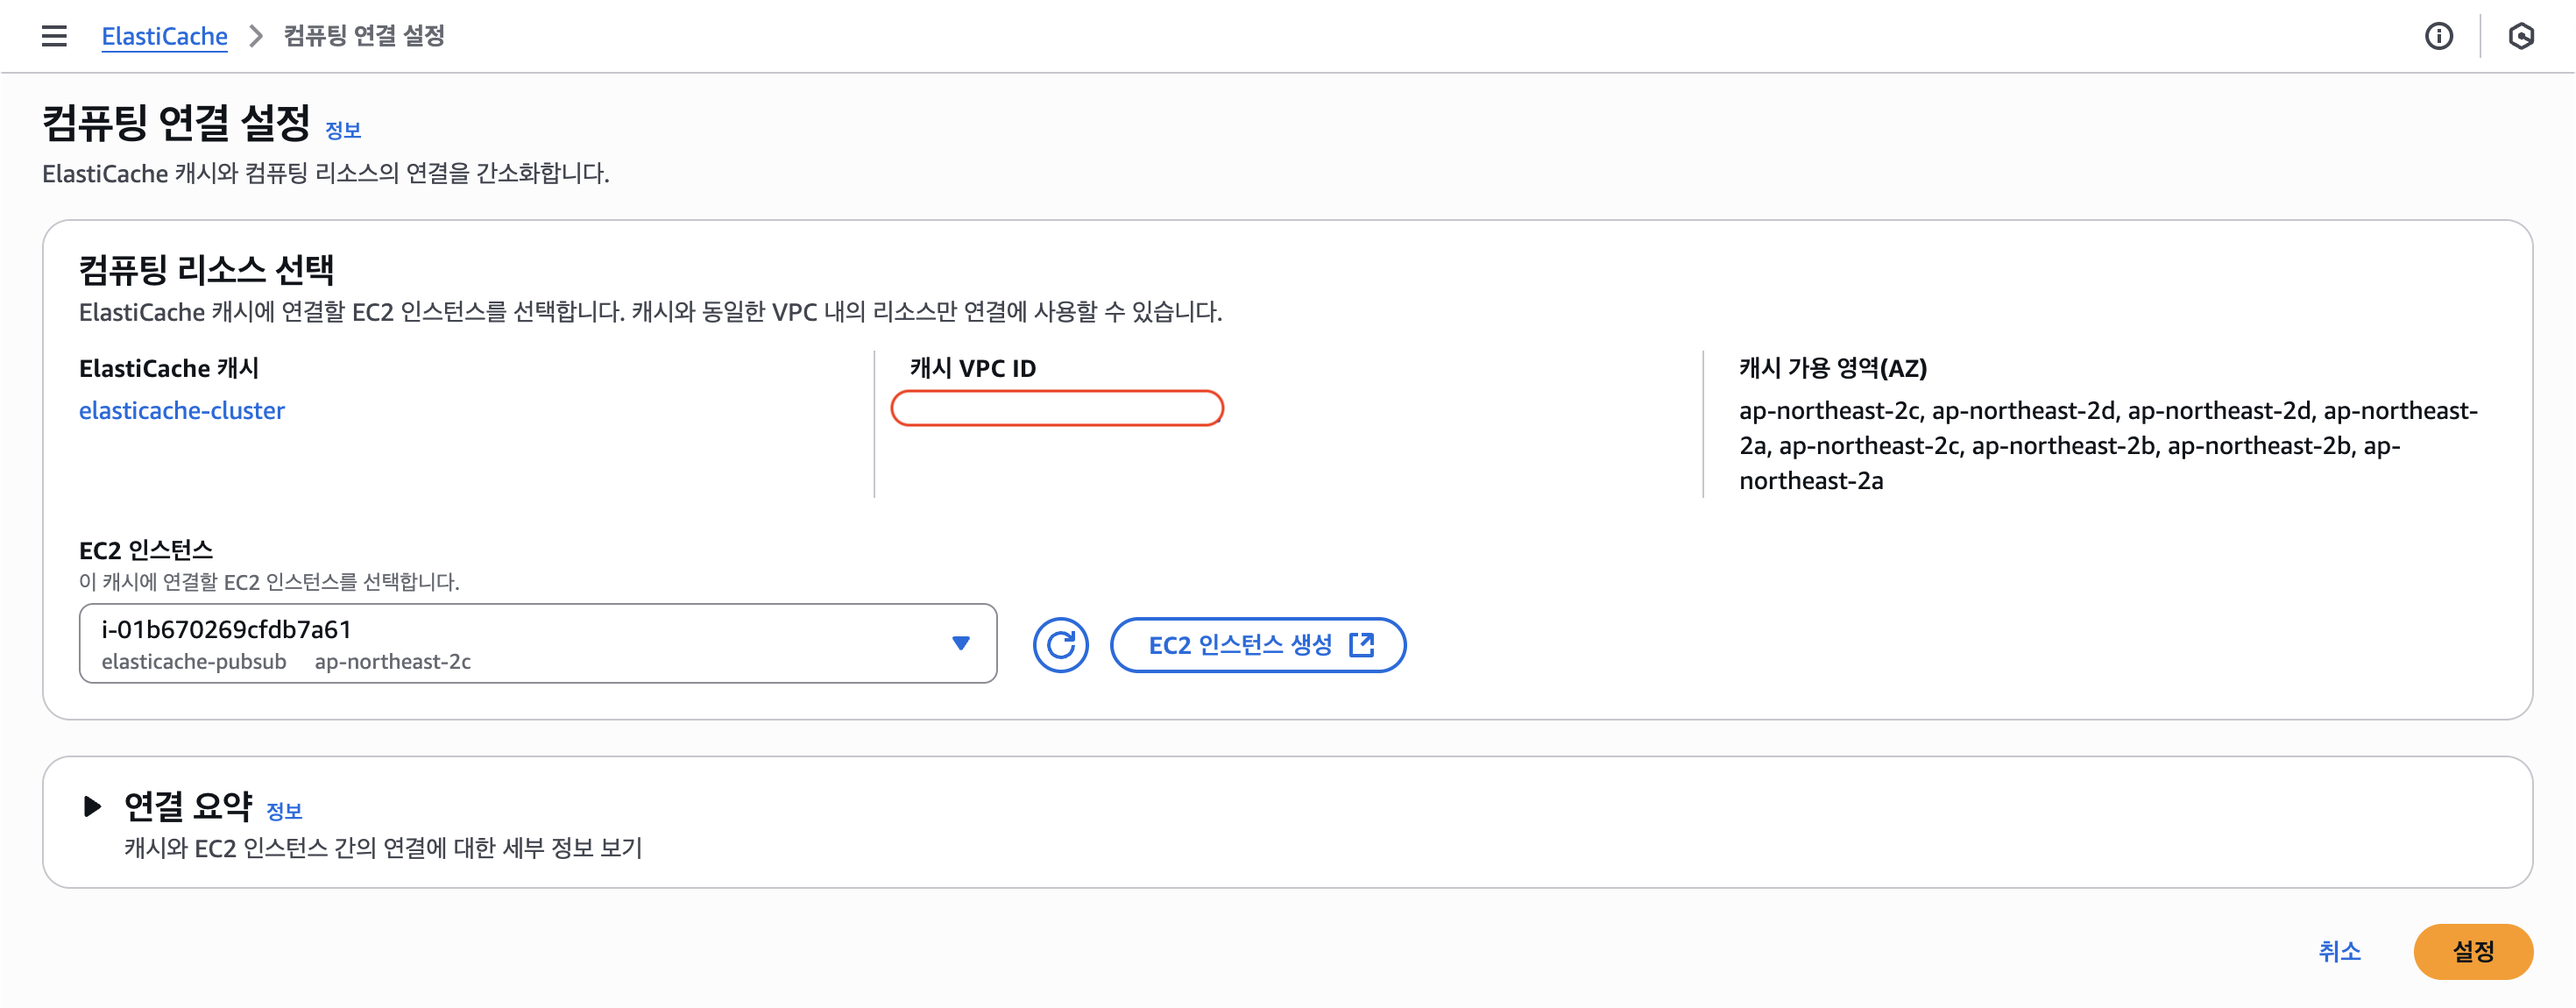Open the elasticache-cluster link
2576x1008 pixels.
click(182, 410)
